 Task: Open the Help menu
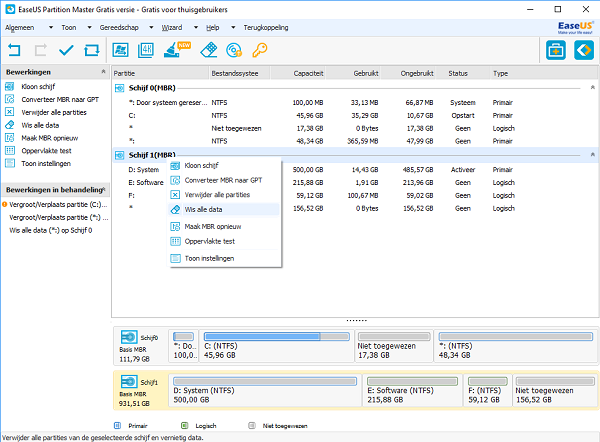pyautogui.click(x=213, y=28)
